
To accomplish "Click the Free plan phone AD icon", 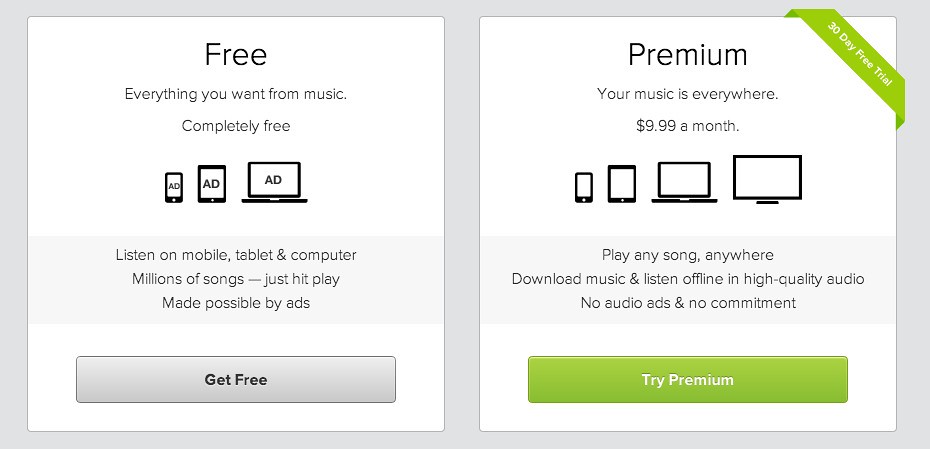I will click(174, 187).
